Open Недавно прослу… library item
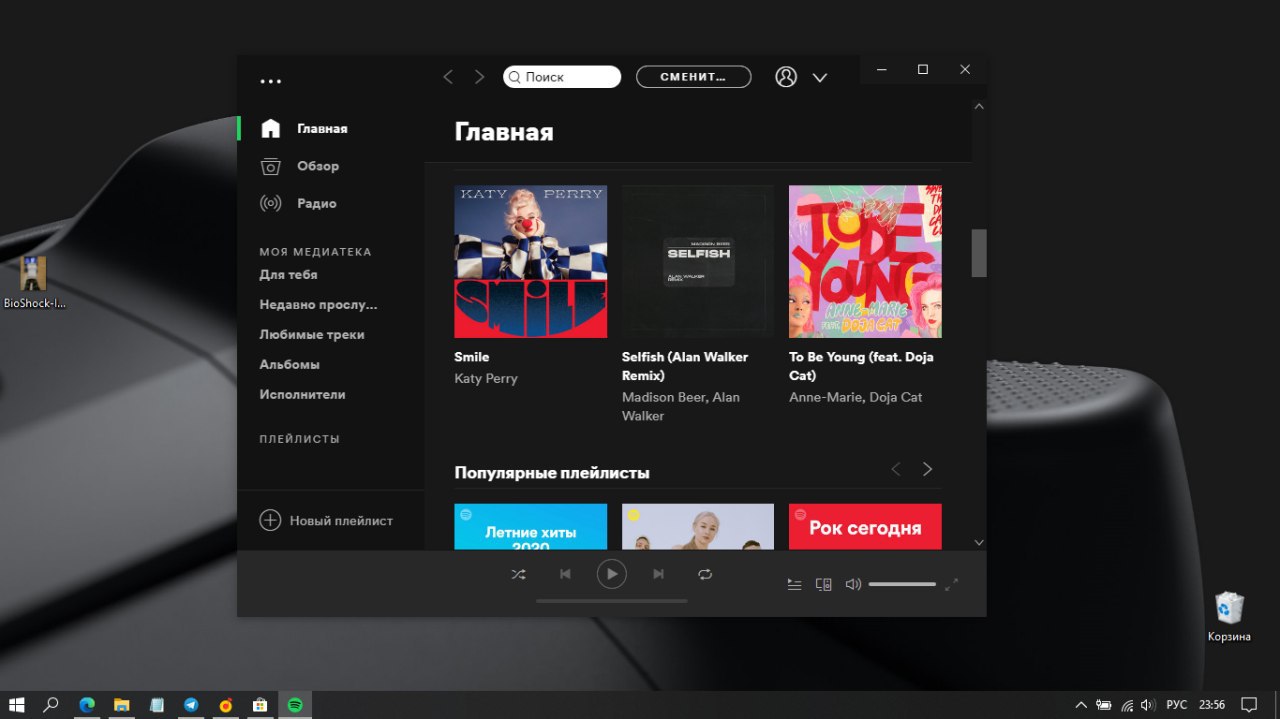 coord(318,304)
